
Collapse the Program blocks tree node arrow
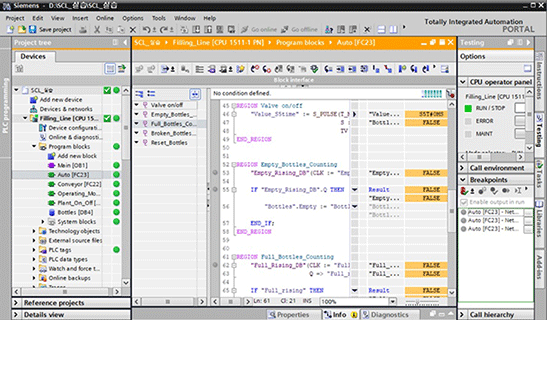[x=34, y=147]
